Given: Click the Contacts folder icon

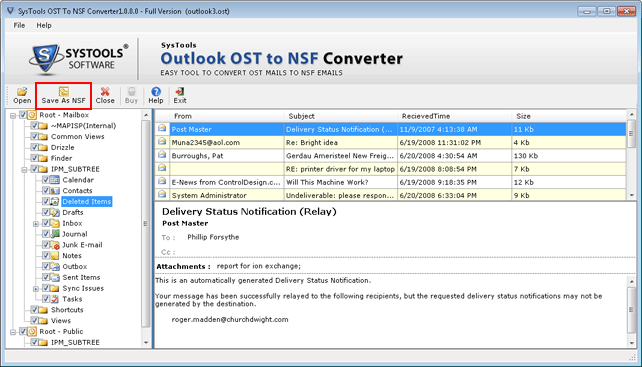Looking at the screenshot, I should click(55, 190).
